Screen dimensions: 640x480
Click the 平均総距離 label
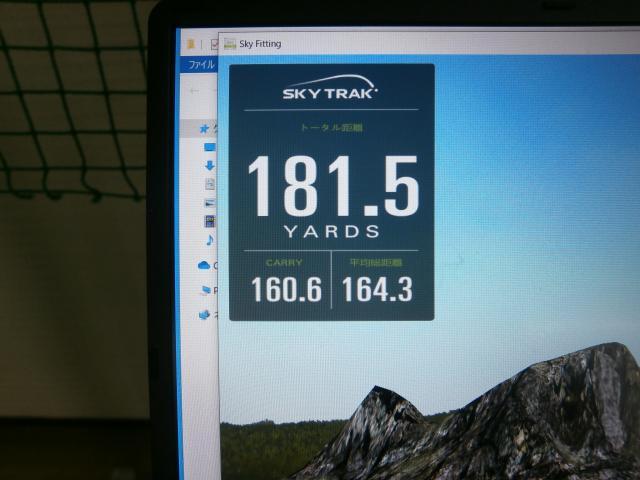[376, 262]
